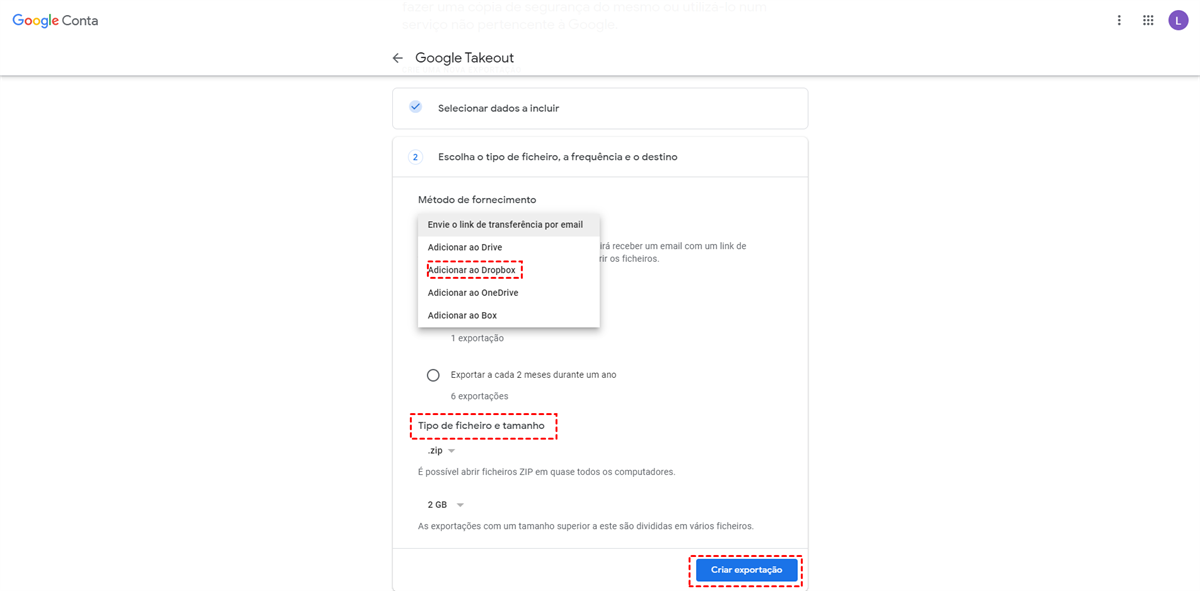
Task: Open the .zip file type dropdown
Action: pos(441,451)
